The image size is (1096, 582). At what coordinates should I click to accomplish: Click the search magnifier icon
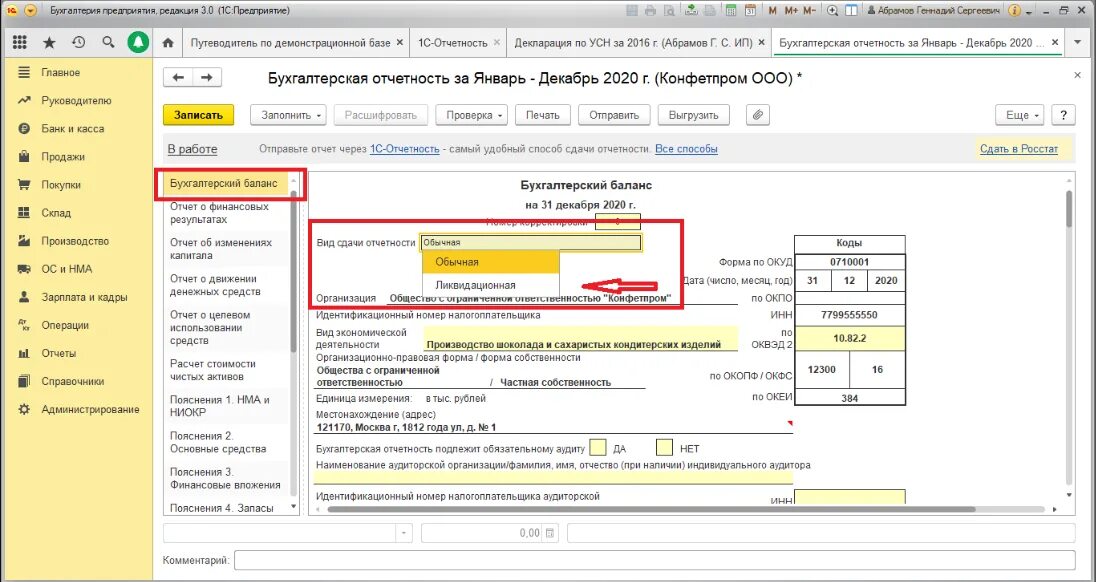(x=108, y=43)
